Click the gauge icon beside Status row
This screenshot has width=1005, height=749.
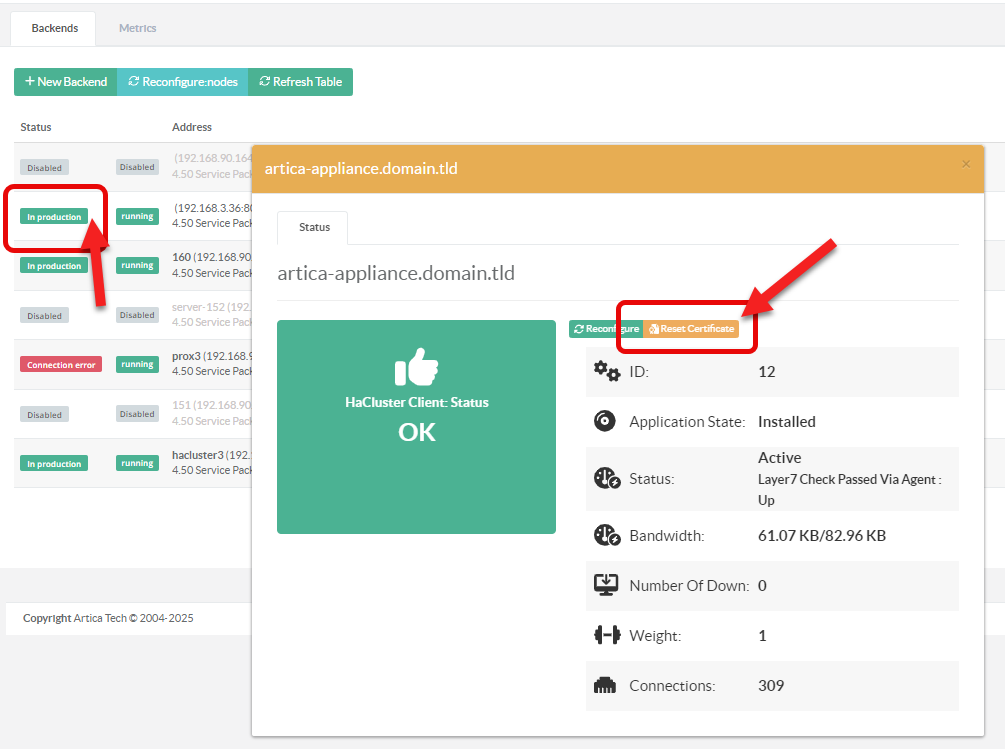pyautogui.click(x=606, y=478)
